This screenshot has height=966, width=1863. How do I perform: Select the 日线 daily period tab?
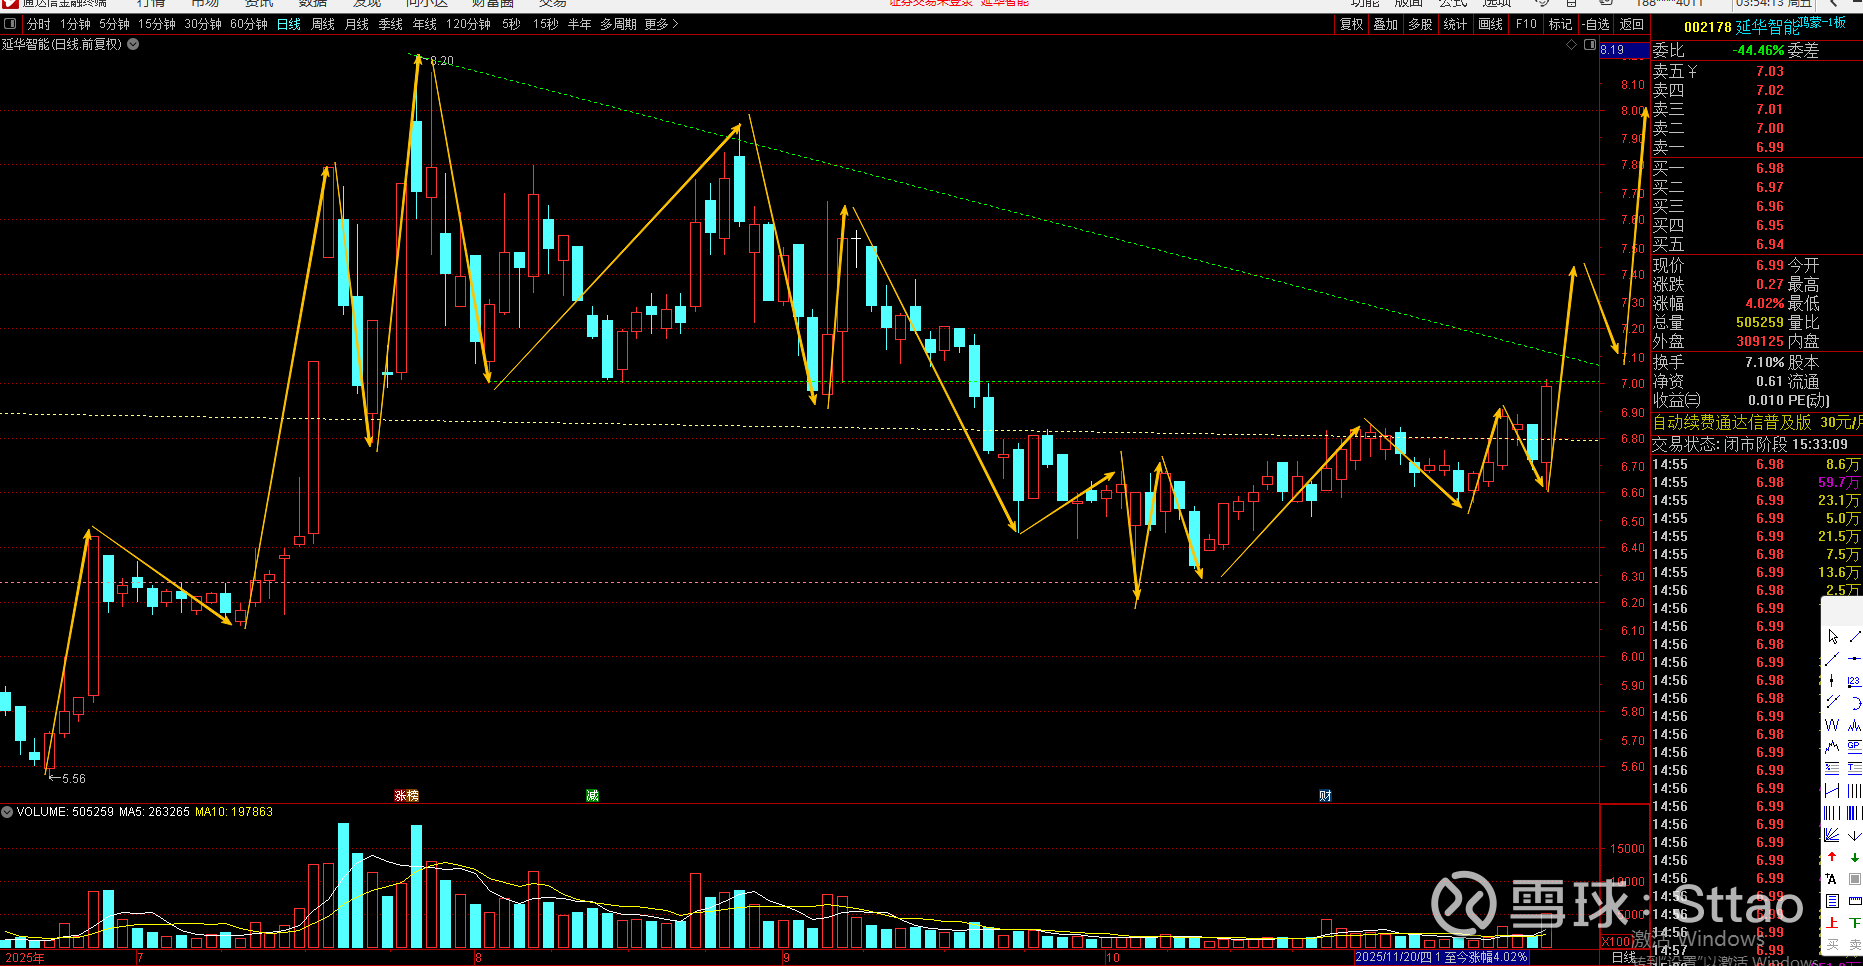289,24
